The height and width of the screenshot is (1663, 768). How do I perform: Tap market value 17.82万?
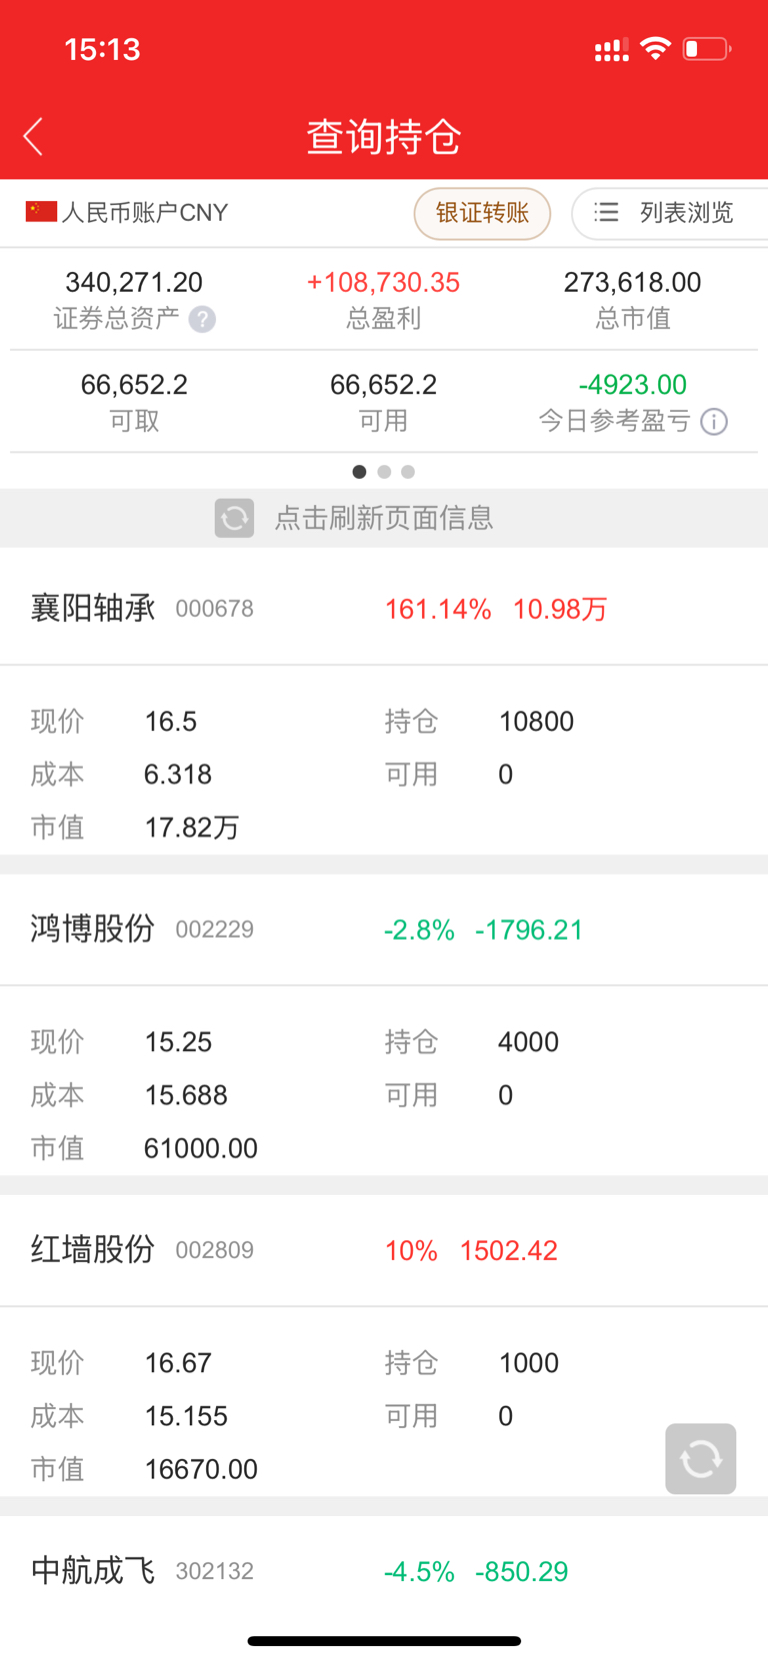tap(192, 828)
